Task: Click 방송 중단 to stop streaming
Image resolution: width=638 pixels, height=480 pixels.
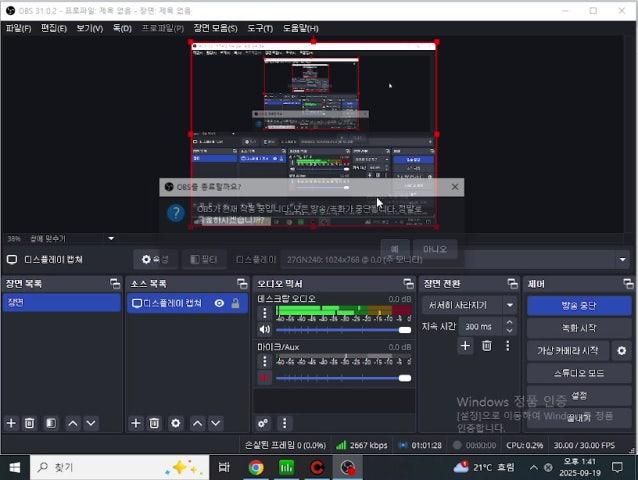Action: point(579,305)
